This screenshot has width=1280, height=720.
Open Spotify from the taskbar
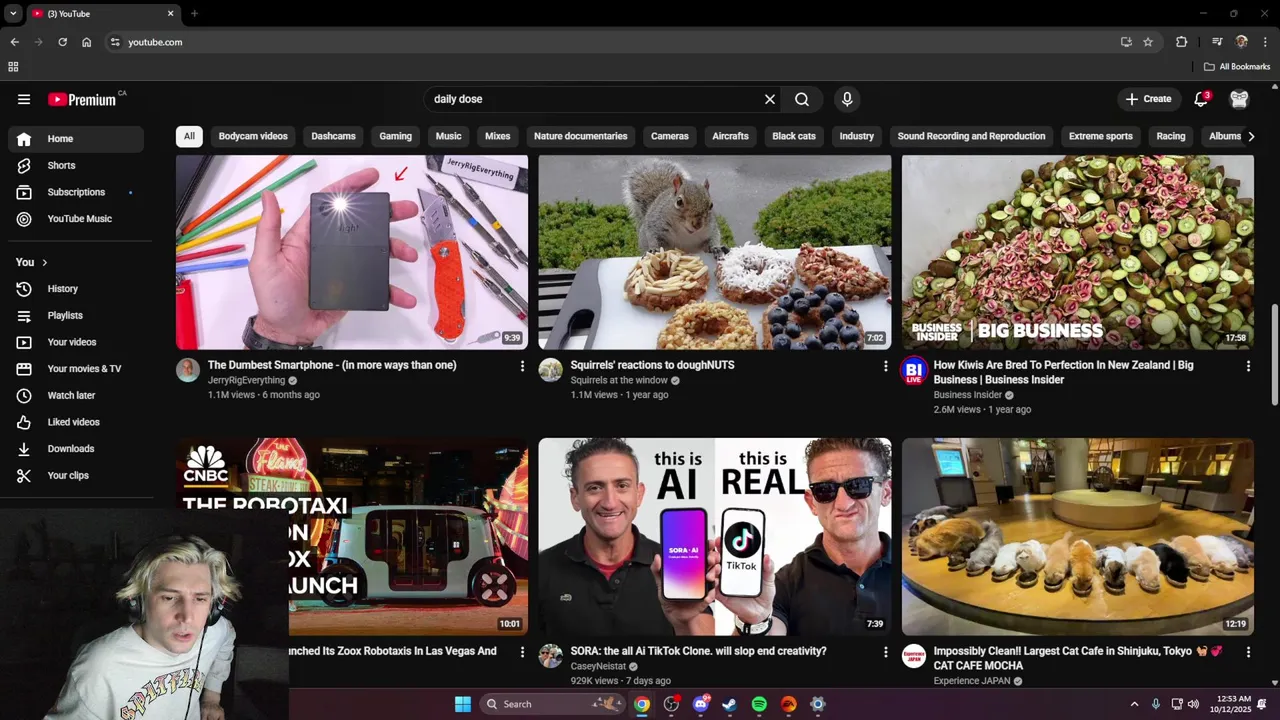coord(759,704)
